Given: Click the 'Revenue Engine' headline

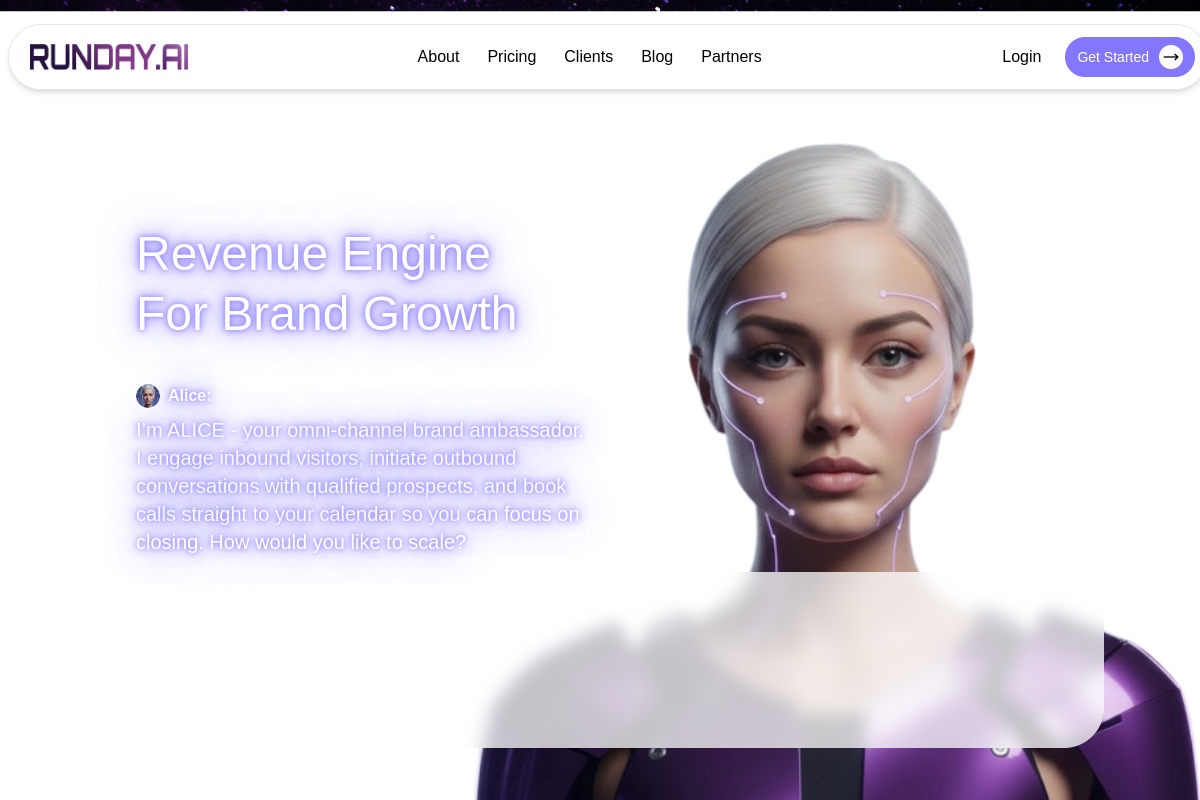Looking at the screenshot, I should 313,253.
